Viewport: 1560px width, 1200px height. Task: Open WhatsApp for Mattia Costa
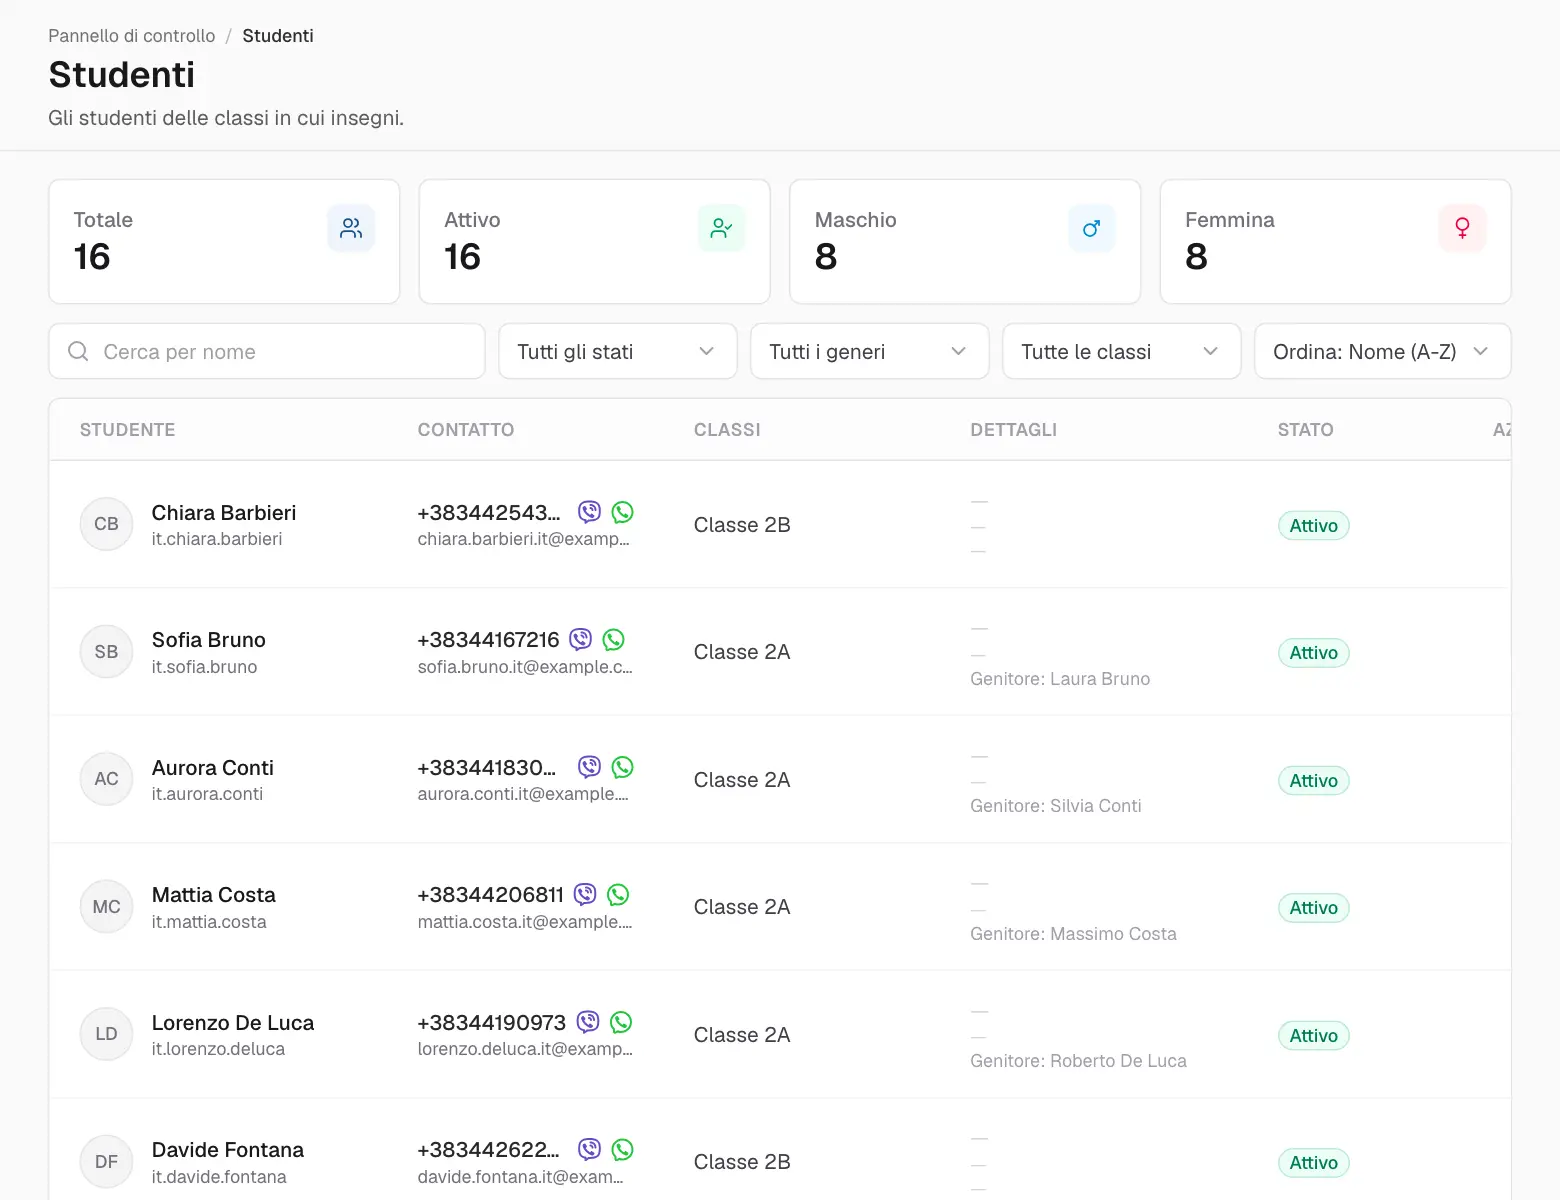click(x=619, y=894)
